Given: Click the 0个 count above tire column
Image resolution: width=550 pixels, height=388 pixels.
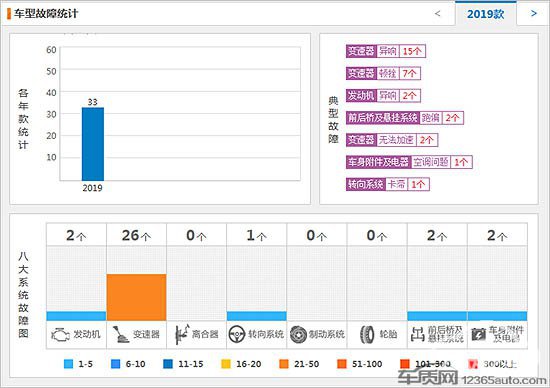Looking at the screenshot, I should coord(377,235).
